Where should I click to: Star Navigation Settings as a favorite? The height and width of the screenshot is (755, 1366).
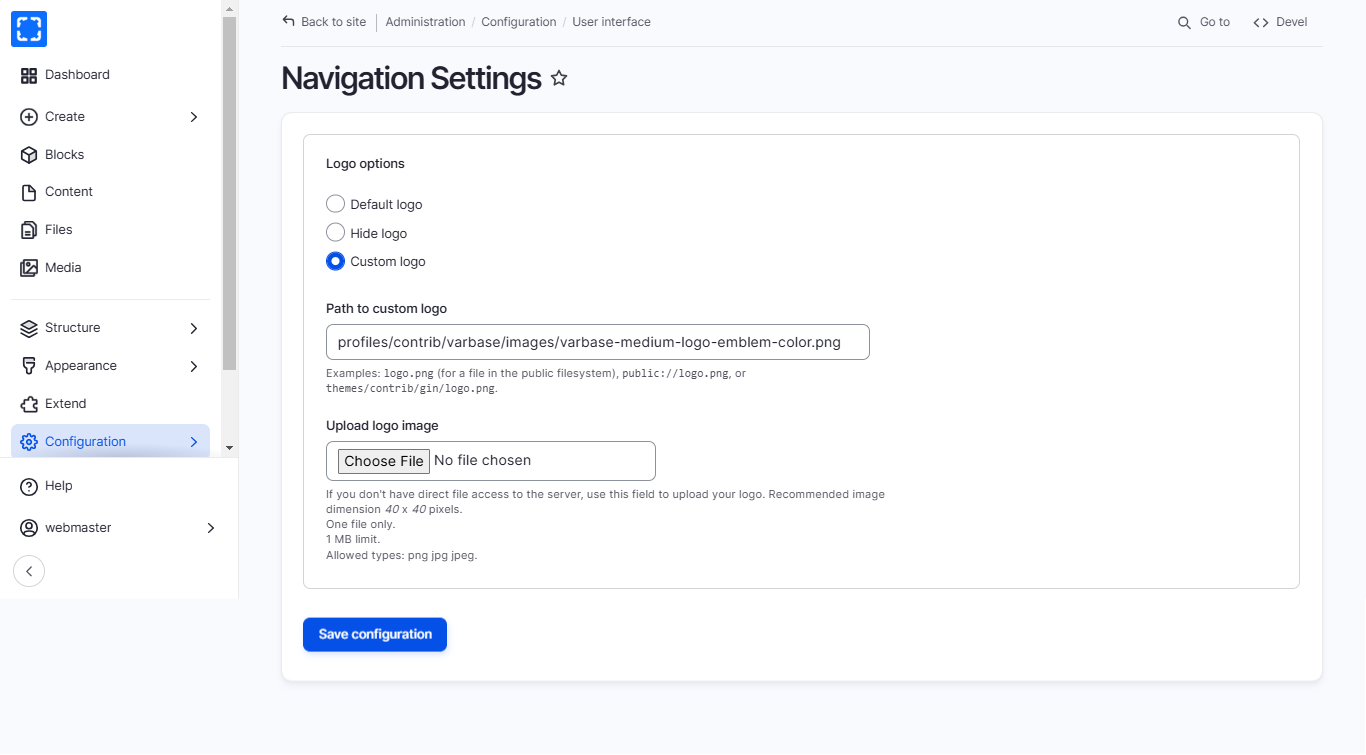[559, 78]
